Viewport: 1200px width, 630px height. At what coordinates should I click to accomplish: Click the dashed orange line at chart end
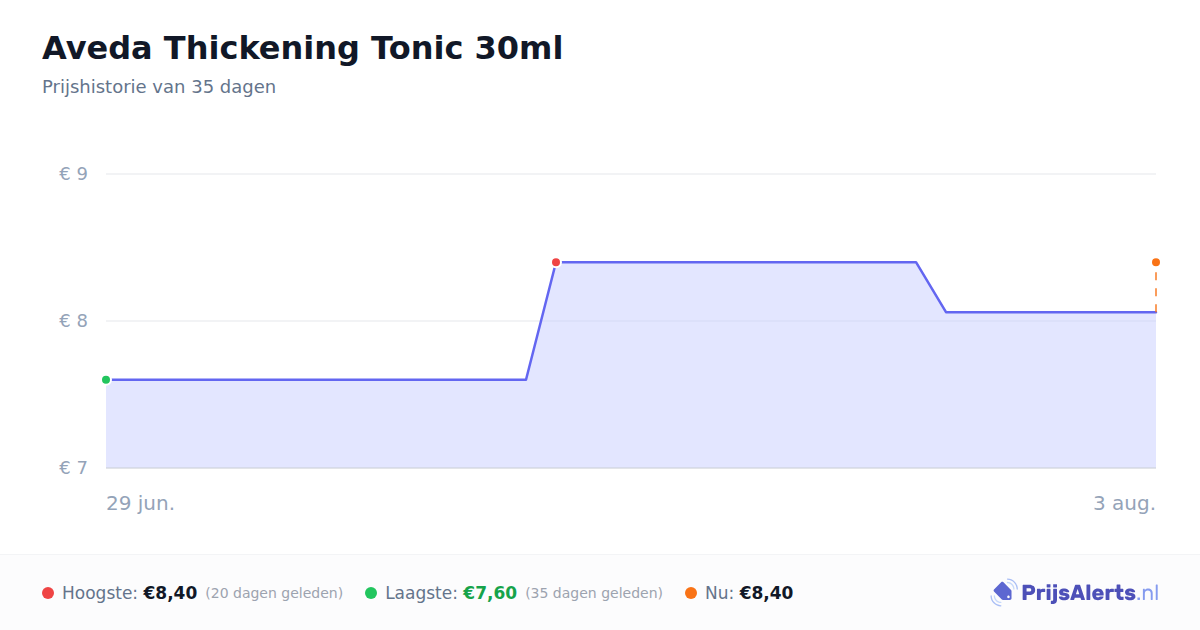1156,290
